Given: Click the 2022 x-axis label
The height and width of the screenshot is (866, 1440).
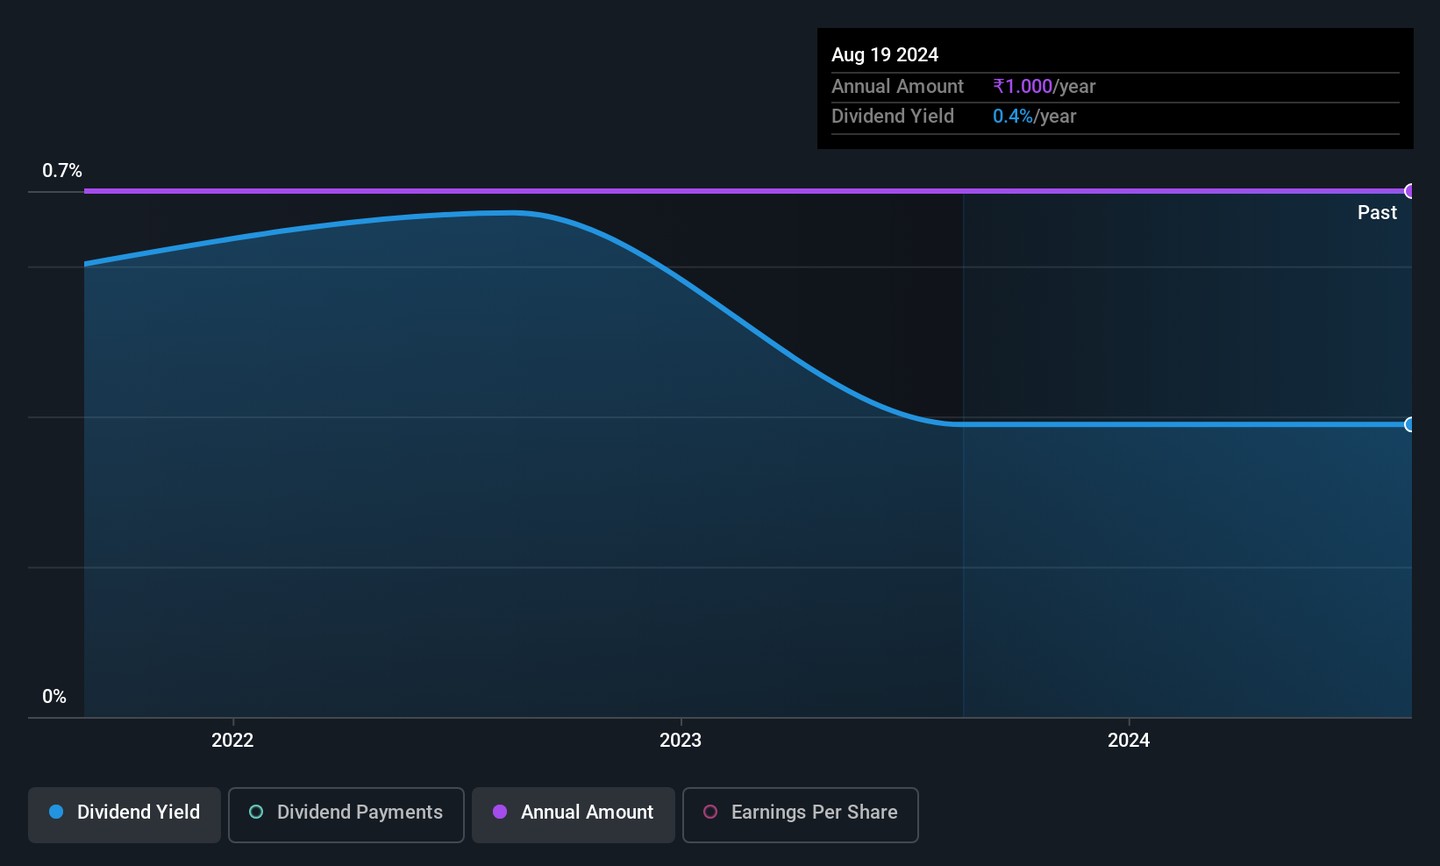Looking at the screenshot, I should (x=232, y=740).
